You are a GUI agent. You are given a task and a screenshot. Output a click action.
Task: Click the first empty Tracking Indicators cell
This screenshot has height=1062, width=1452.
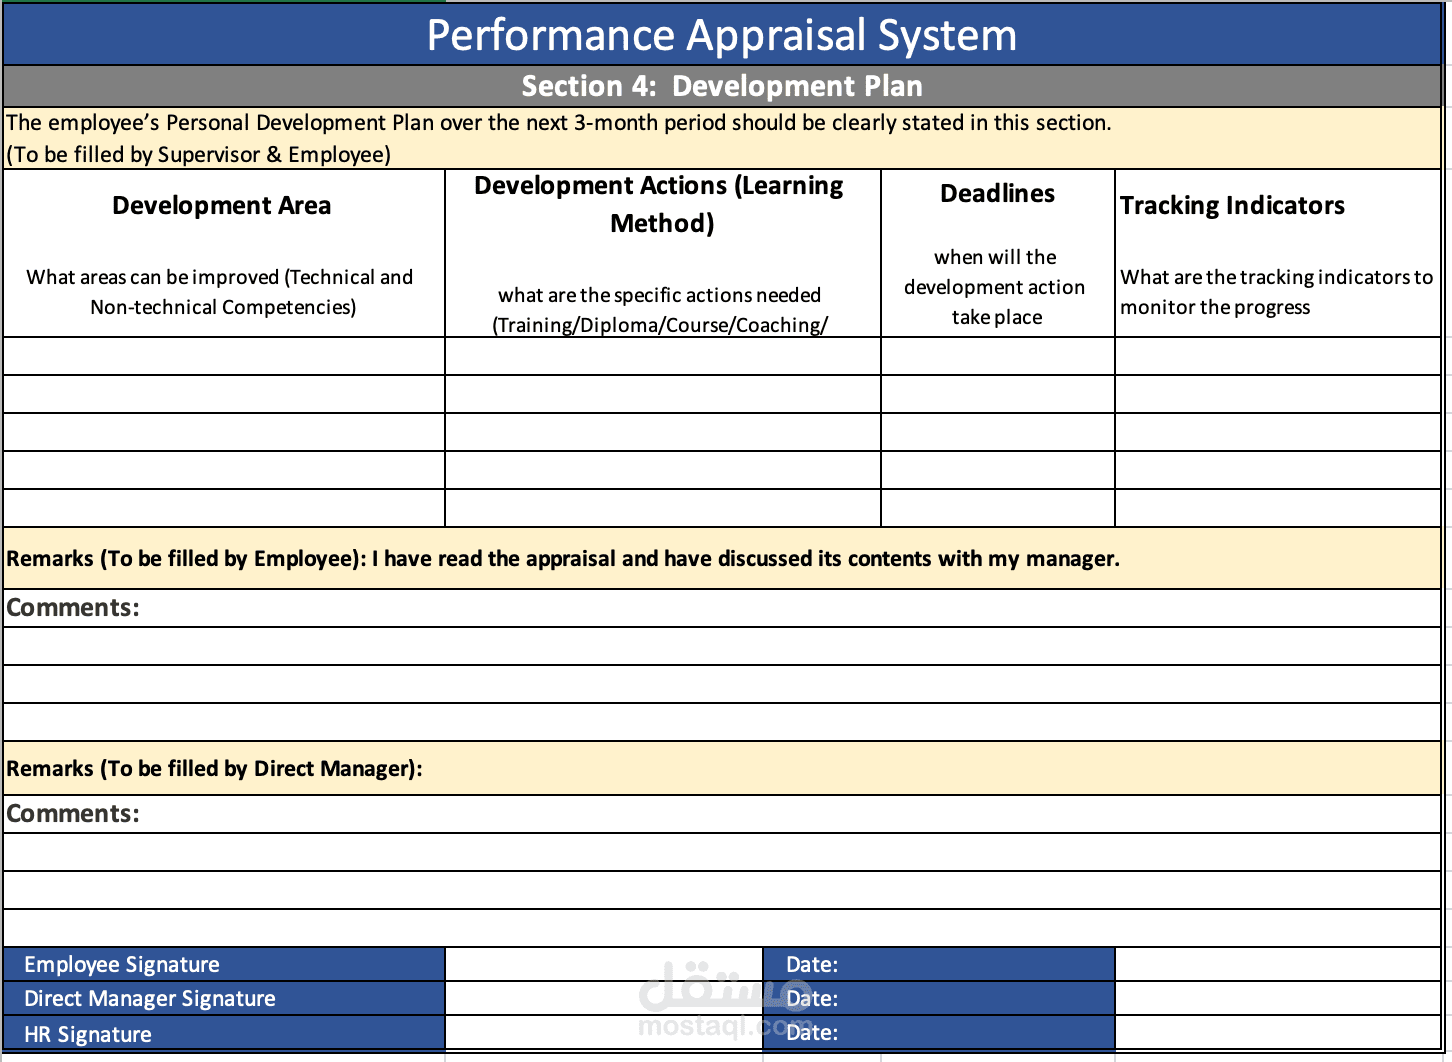click(1278, 356)
